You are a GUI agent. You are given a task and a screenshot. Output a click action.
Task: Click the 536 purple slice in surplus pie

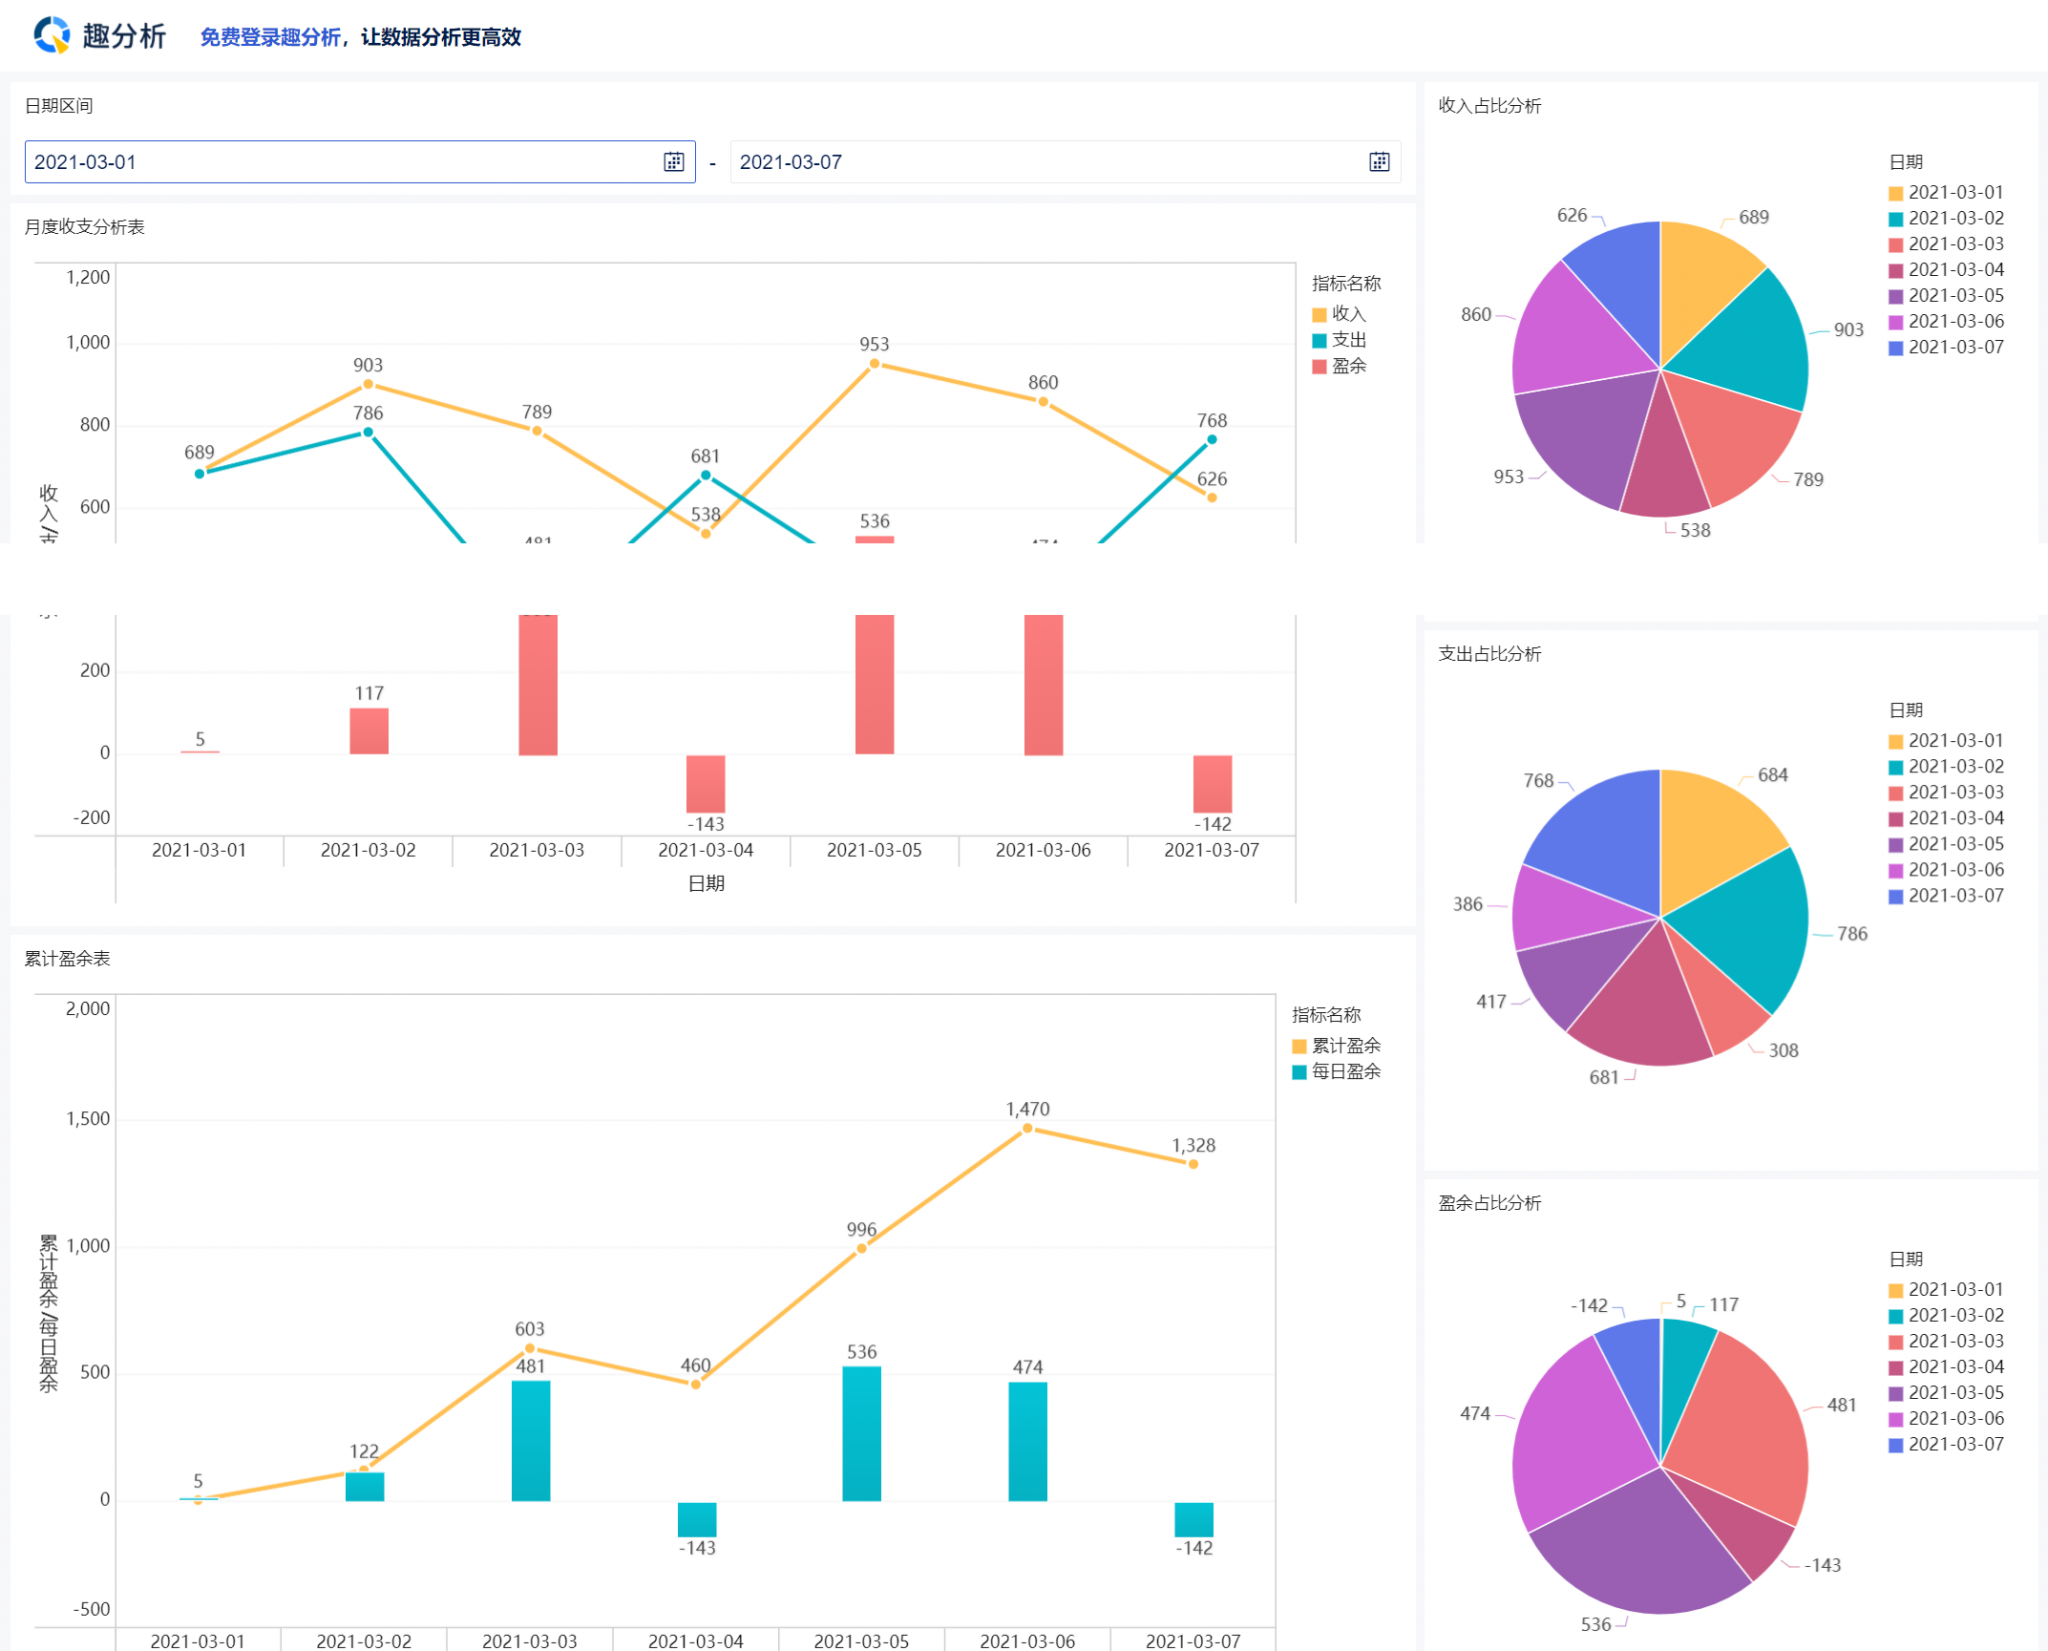[x=1640, y=1550]
